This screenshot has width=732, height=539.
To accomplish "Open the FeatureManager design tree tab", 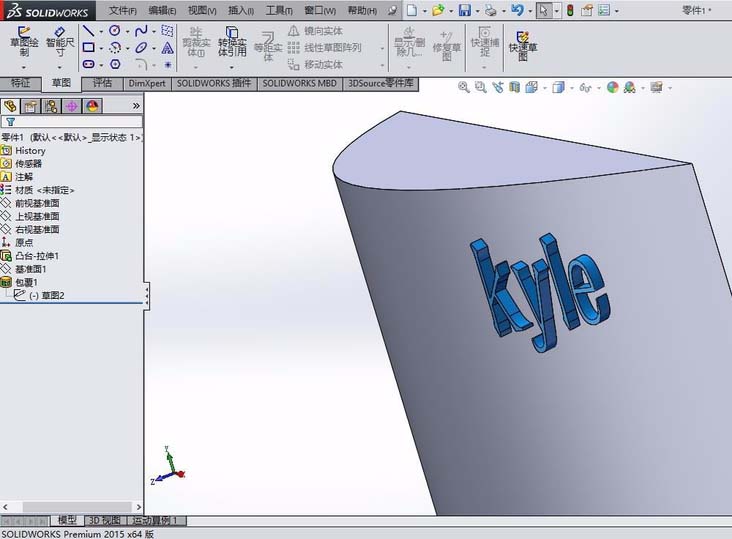I will tap(10, 106).
